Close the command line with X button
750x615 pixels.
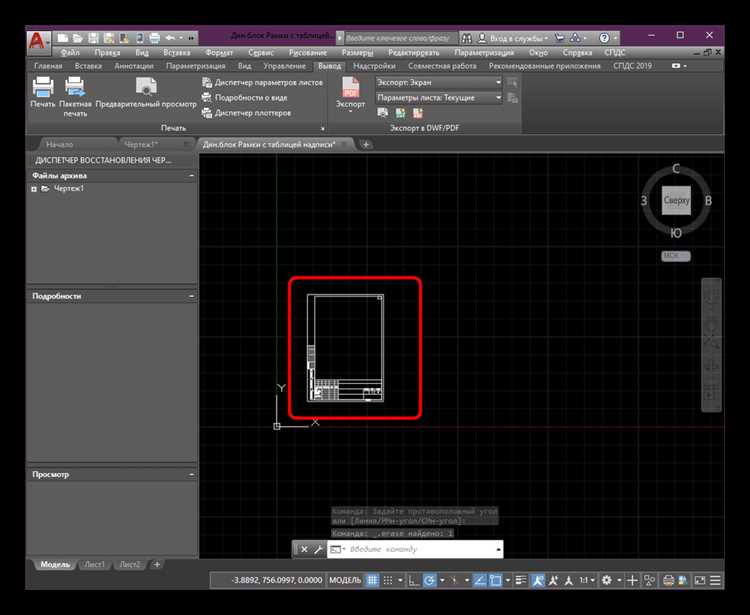[x=304, y=549]
